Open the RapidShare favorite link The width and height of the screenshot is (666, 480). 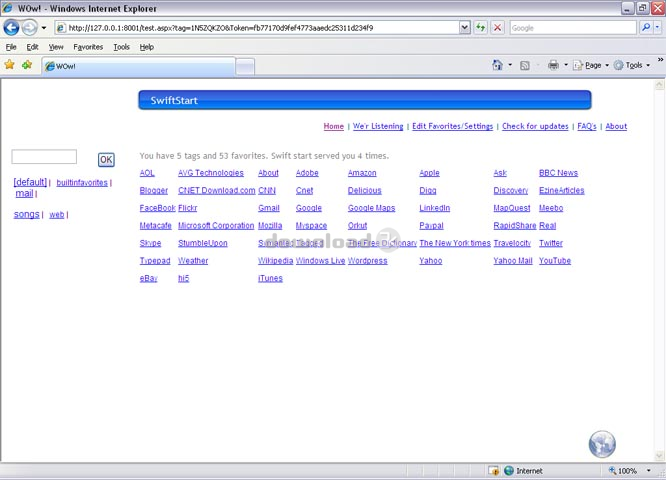(515, 226)
